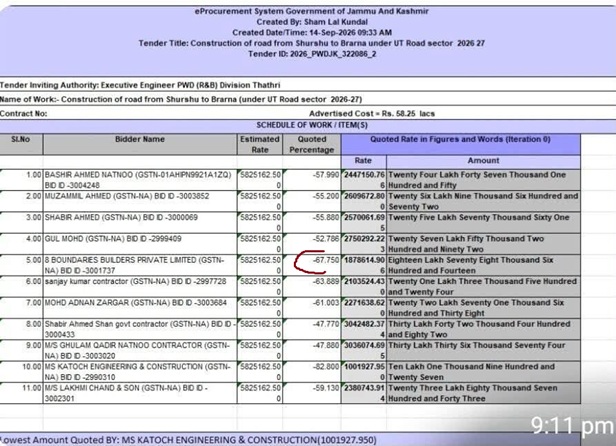Select bidder cell MOHD ADNAN ZARGAR

(x=140, y=308)
